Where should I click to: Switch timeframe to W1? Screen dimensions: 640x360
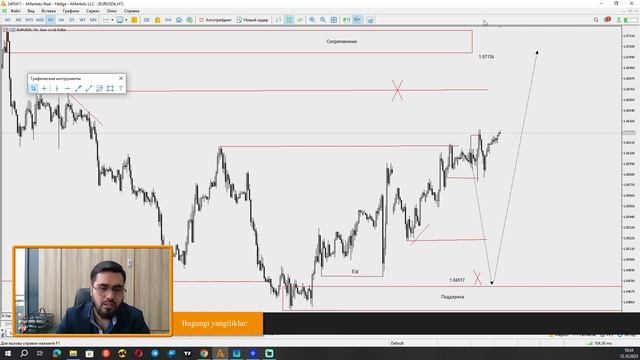82,20
